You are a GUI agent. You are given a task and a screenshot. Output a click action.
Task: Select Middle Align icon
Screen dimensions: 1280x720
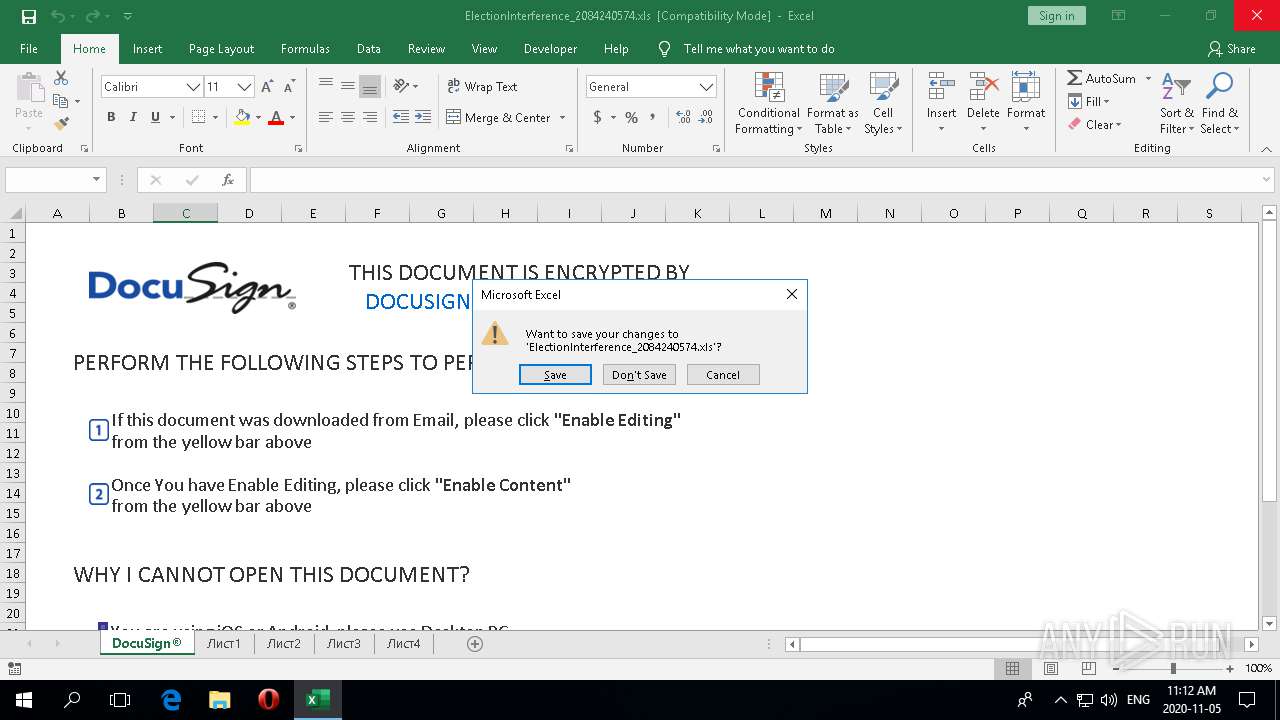click(x=348, y=87)
